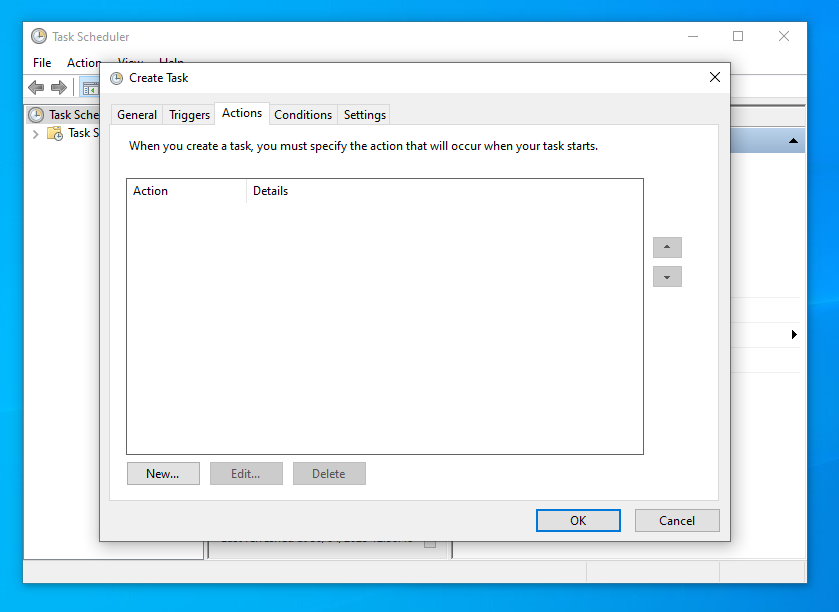The height and width of the screenshot is (612, 839).
Task: Switch to the Triggers tab
Action: click(189, 115)
